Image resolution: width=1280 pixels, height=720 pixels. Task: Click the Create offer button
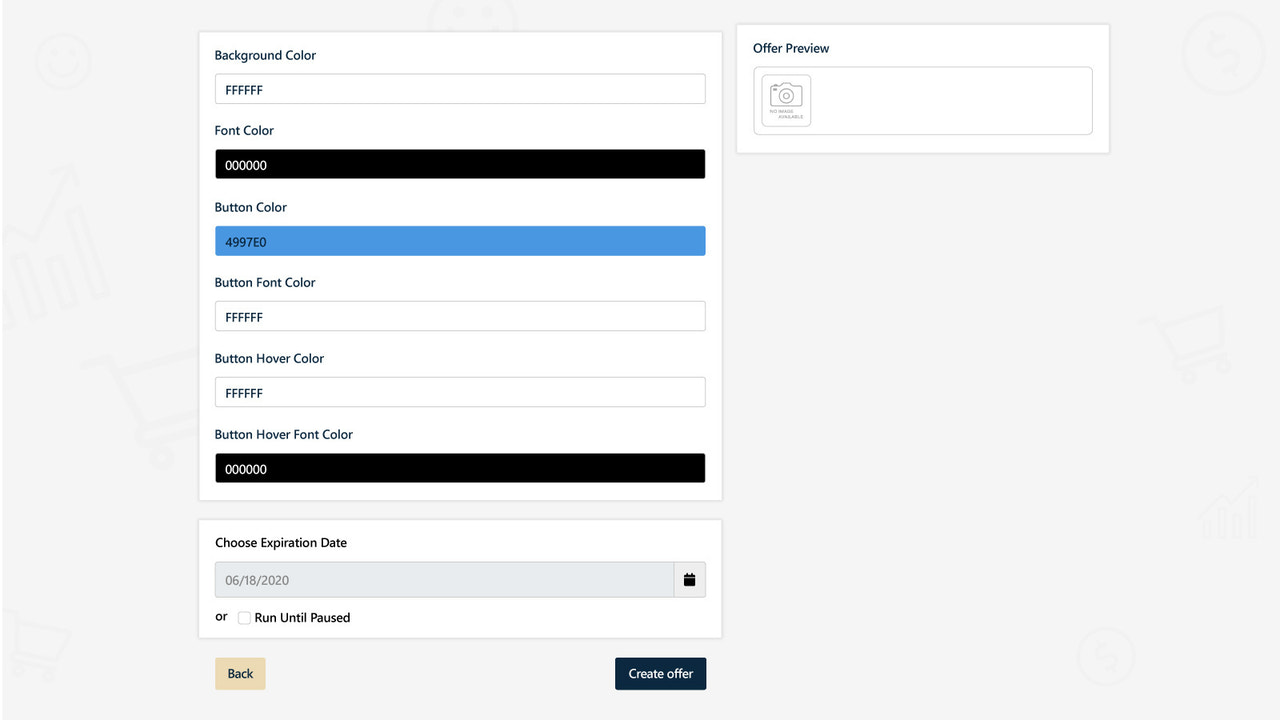(660, 673)
